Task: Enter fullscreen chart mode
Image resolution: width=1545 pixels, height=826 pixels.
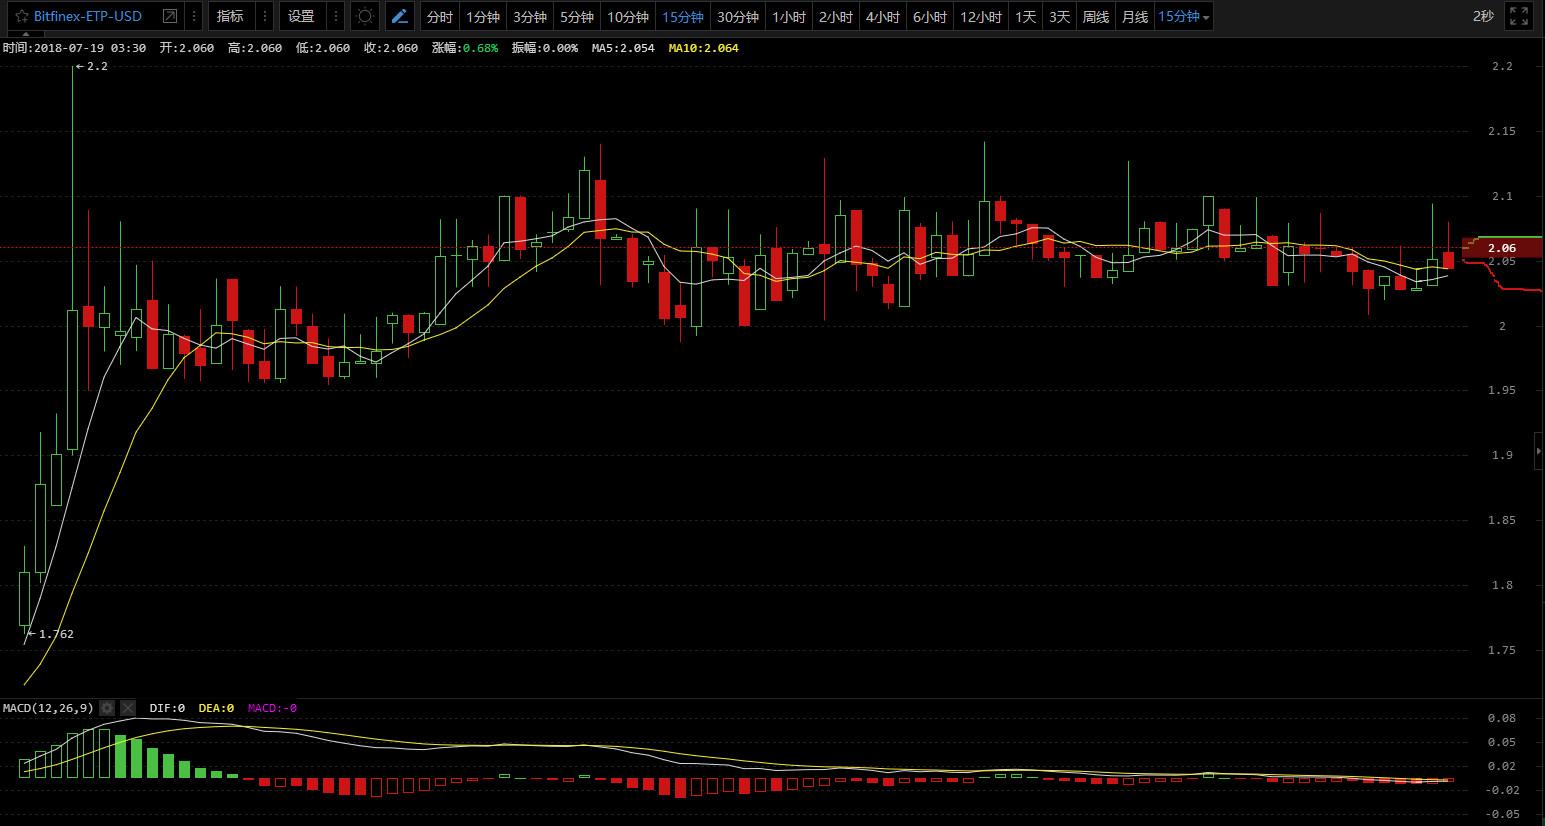Action: (1518, 17)
